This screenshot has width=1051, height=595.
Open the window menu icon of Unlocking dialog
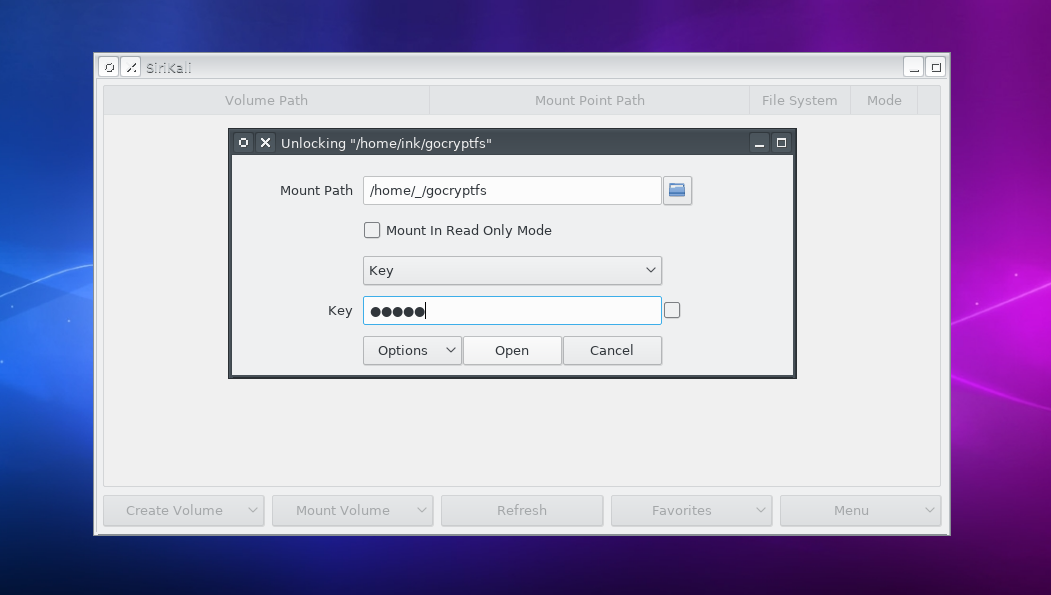point(243,143)
